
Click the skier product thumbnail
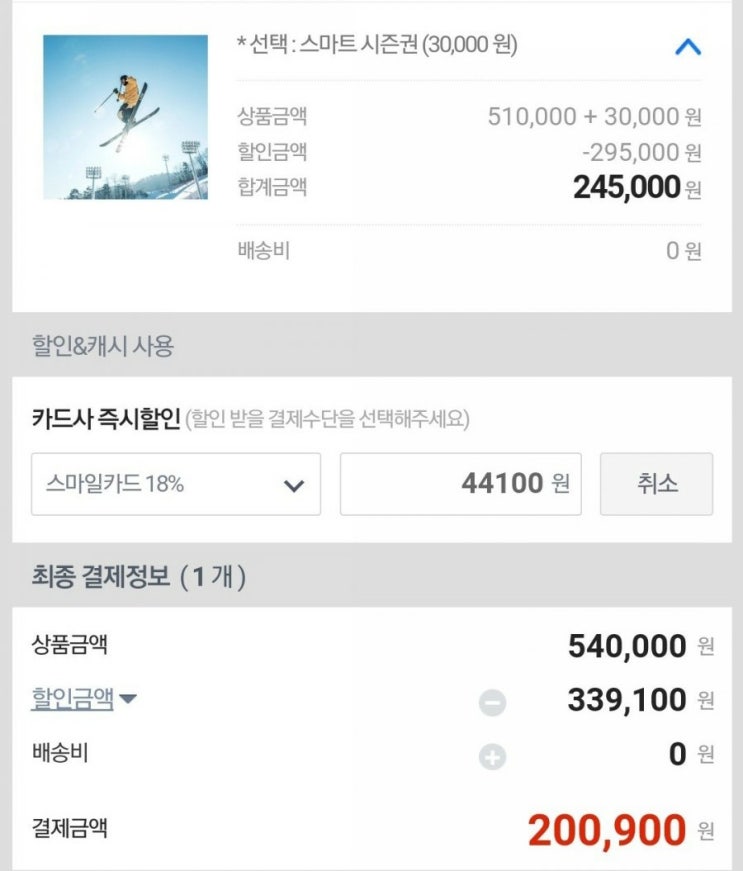[125, 117]
